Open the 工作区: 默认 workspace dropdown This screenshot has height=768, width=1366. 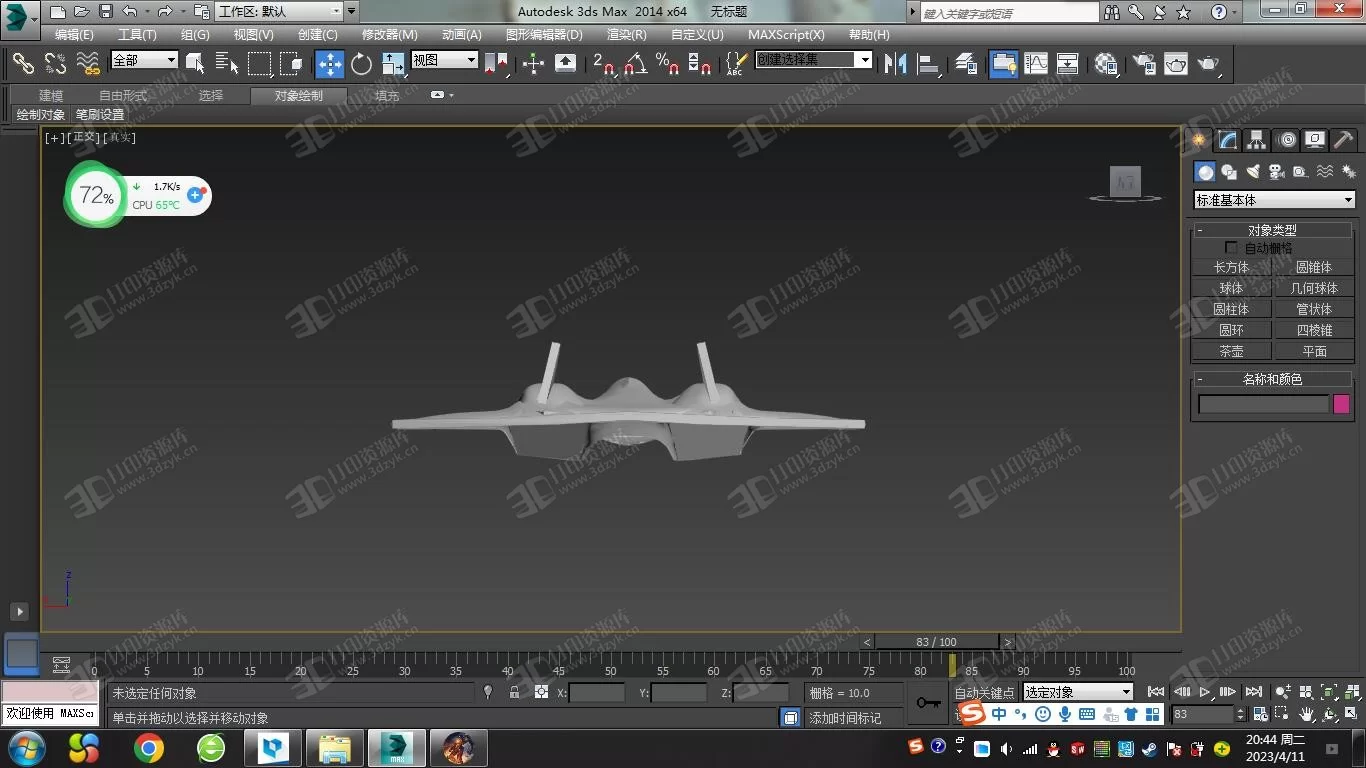pos(280,12)
